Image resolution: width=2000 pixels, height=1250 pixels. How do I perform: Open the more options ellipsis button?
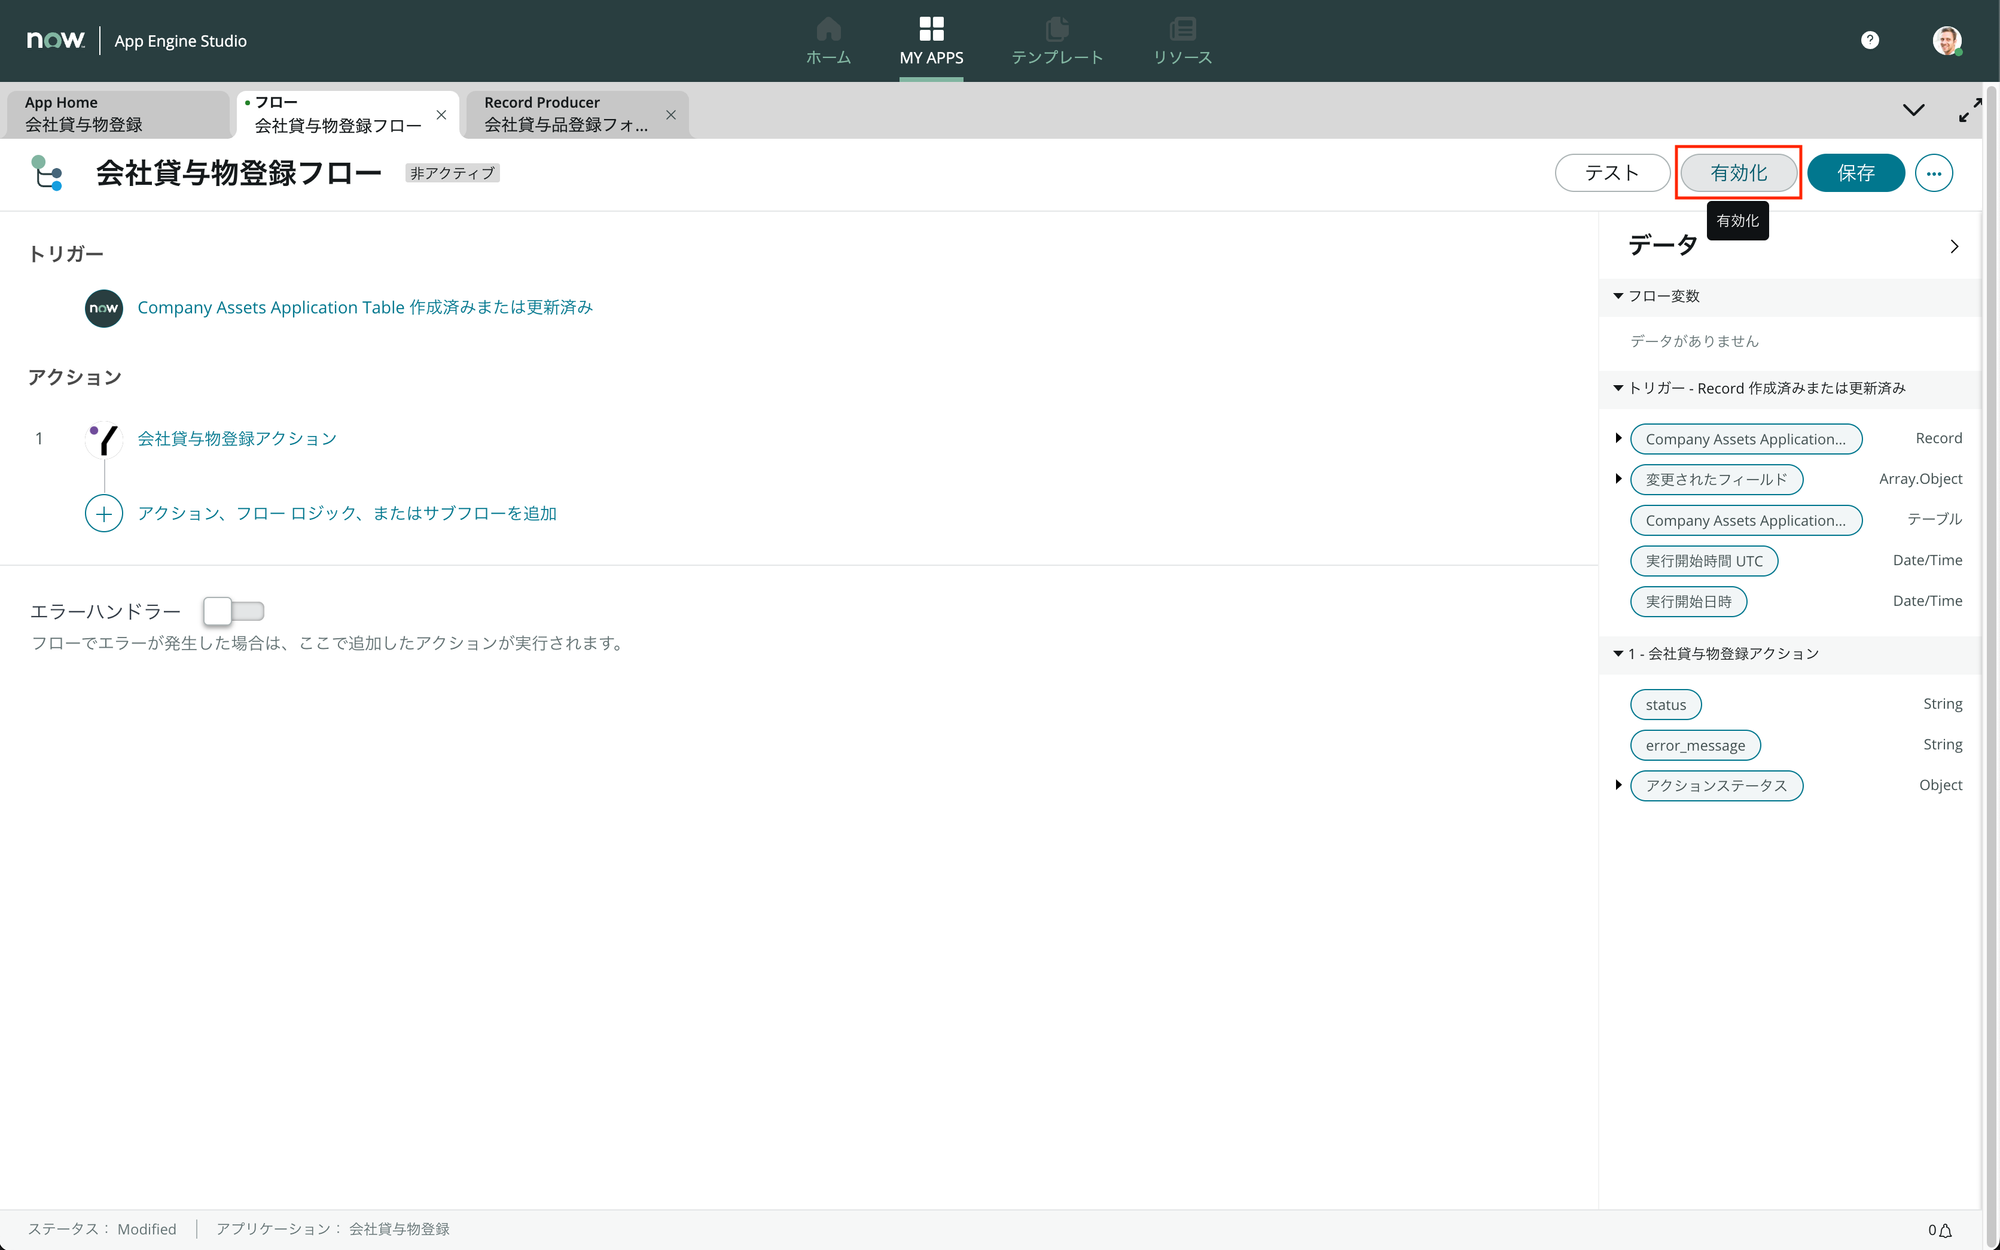point(1934,173)
